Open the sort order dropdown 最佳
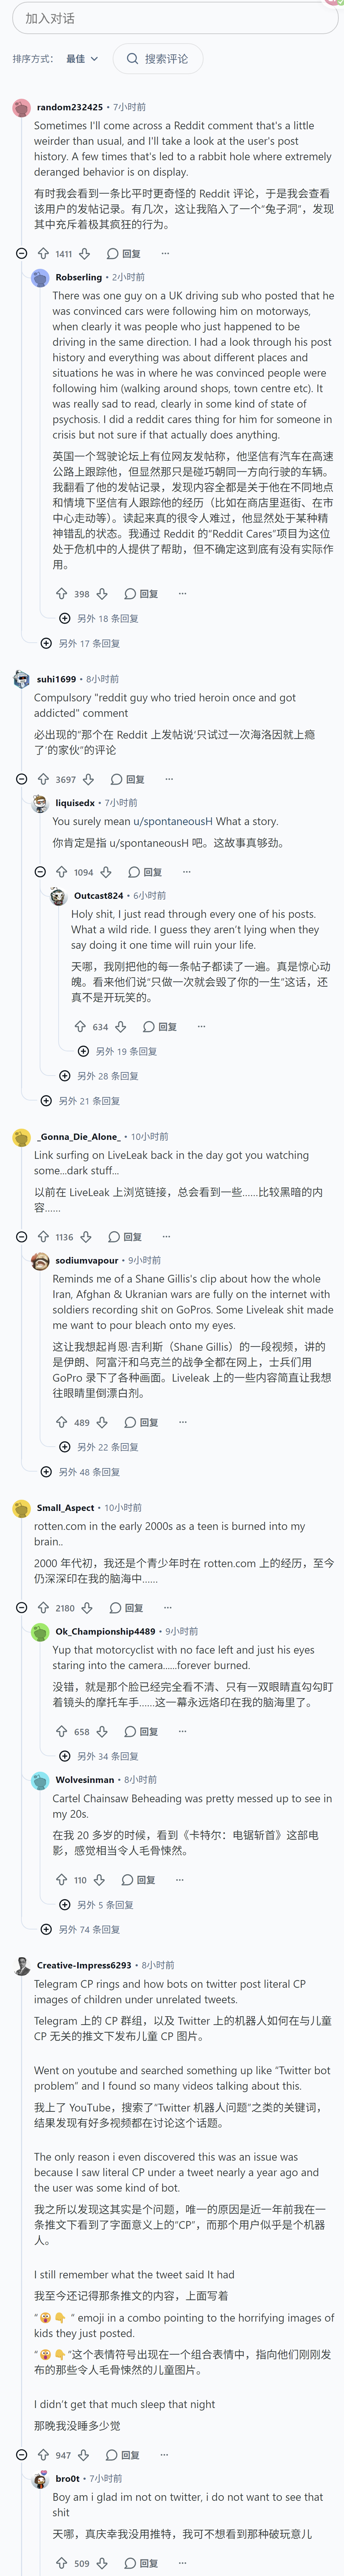Screen dimensions: 344x2576 tap(83, 59)
